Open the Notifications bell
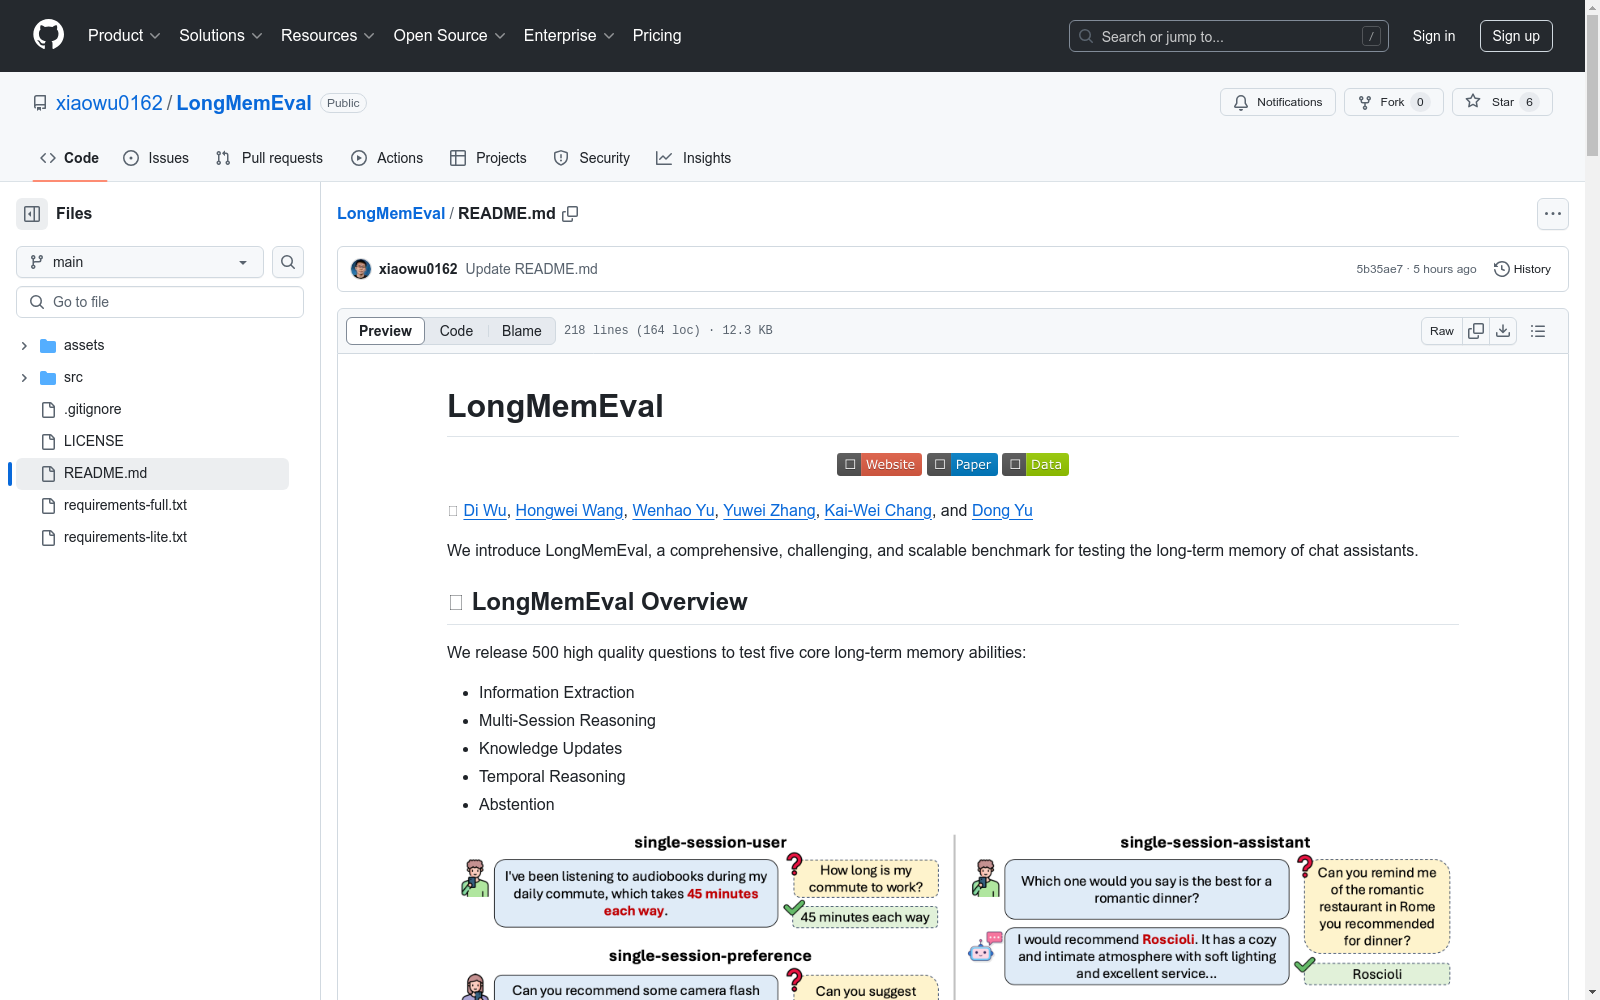Screen dimensions: 1600x1000 [x=1277, y=101]
